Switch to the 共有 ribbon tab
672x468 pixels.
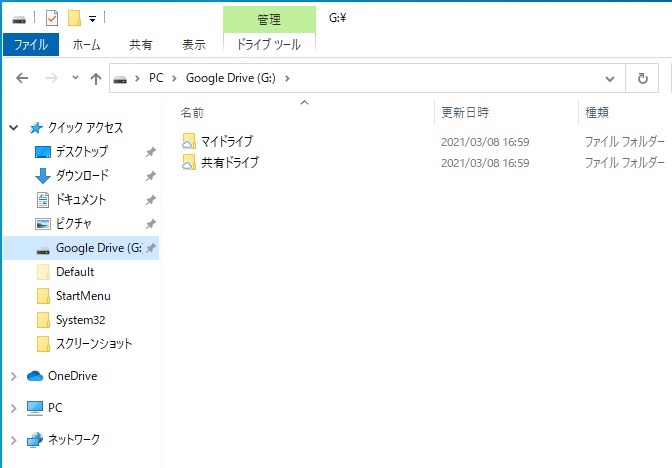pos(141,45)
